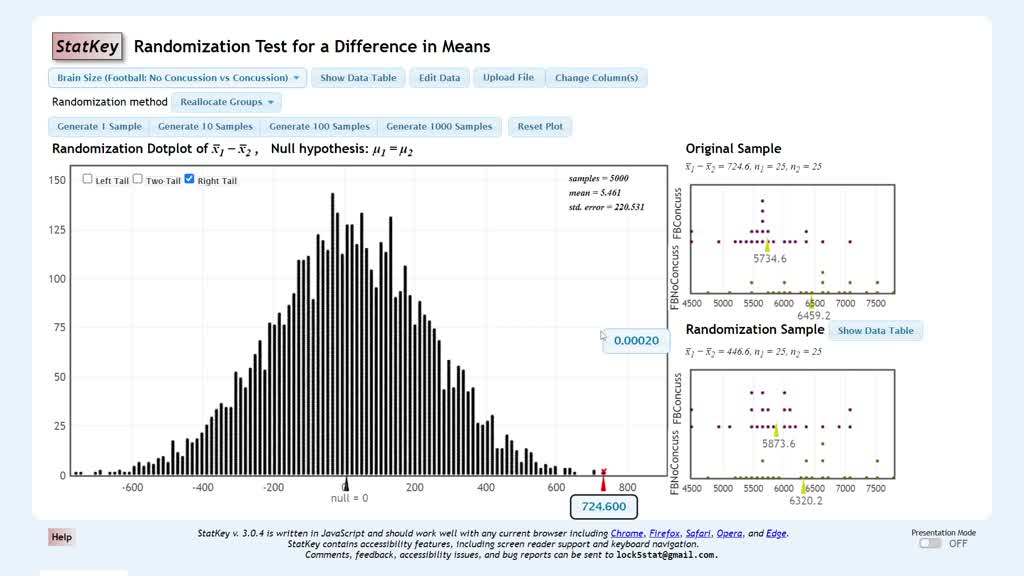1024x576 pixels.
Task: Show Data Table for the Randomization Sample
Action: pyautogui.click(x=875, y=330)
